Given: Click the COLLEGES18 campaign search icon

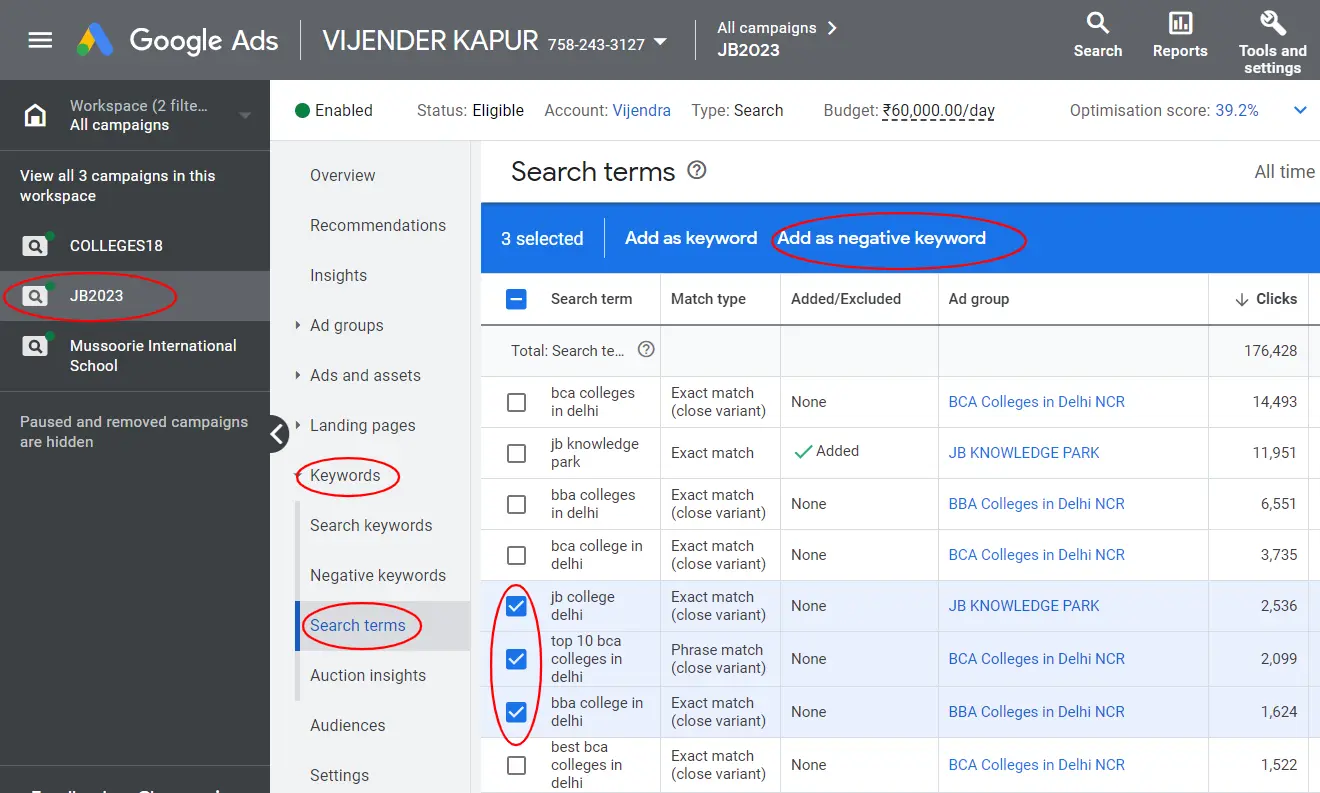Looking at the screenshot, I should point(36,246).
